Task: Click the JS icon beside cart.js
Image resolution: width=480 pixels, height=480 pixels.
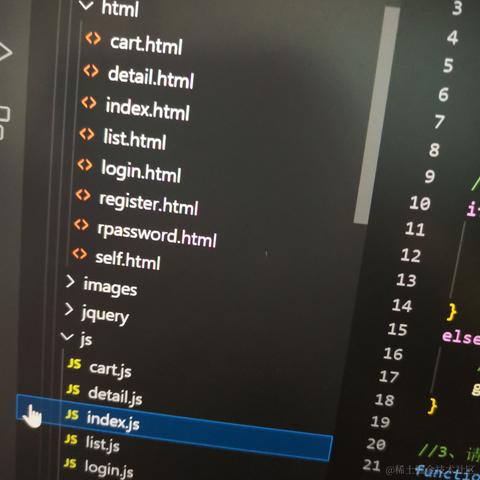Action: [x=74, y=363]
